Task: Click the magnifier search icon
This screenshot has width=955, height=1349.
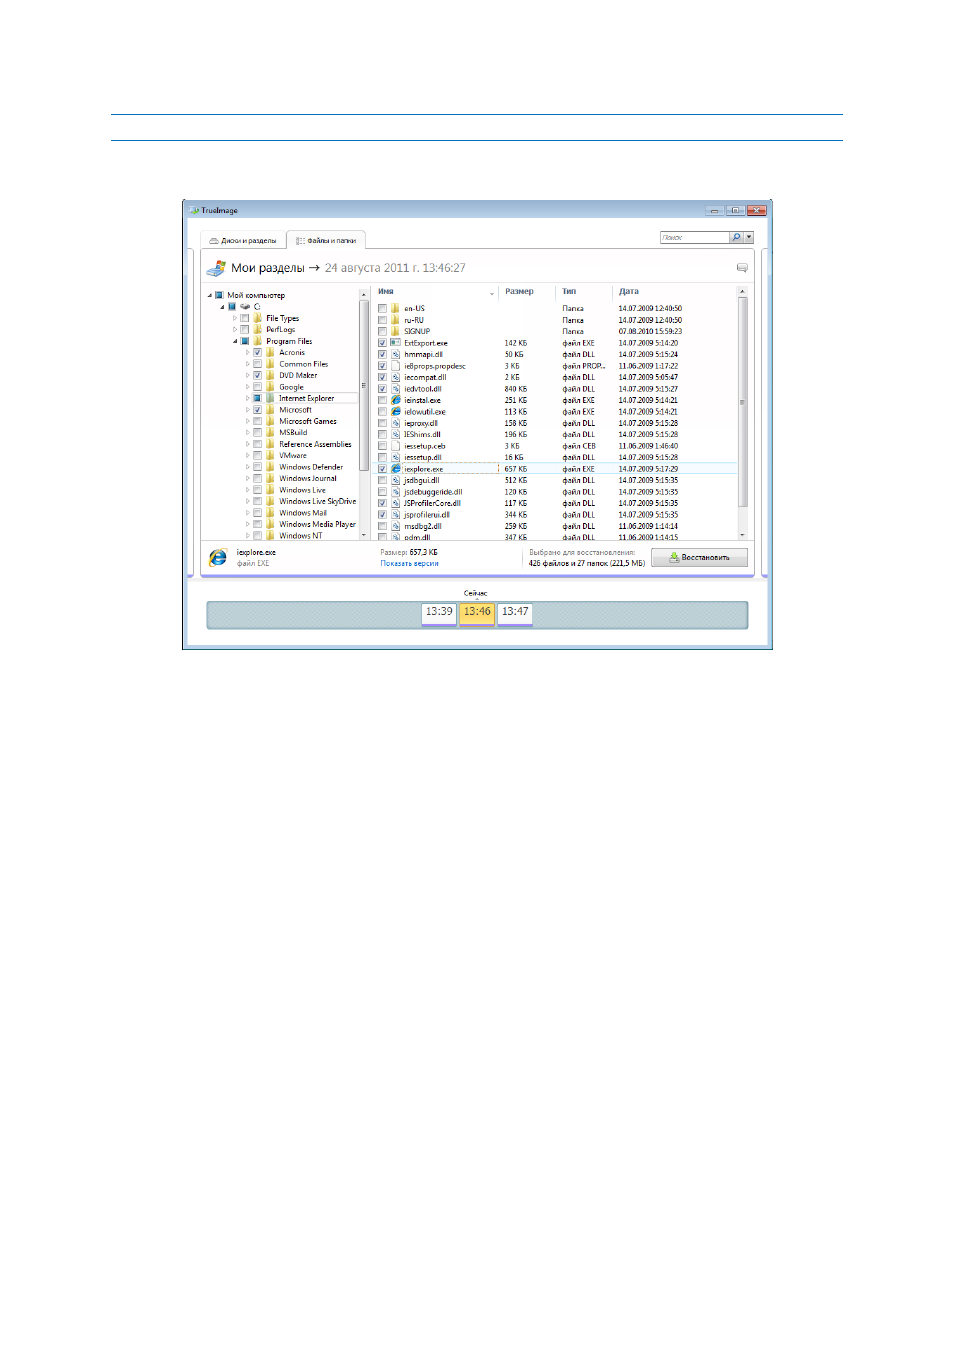Action: pyautogui.click(x=737, y=238)
